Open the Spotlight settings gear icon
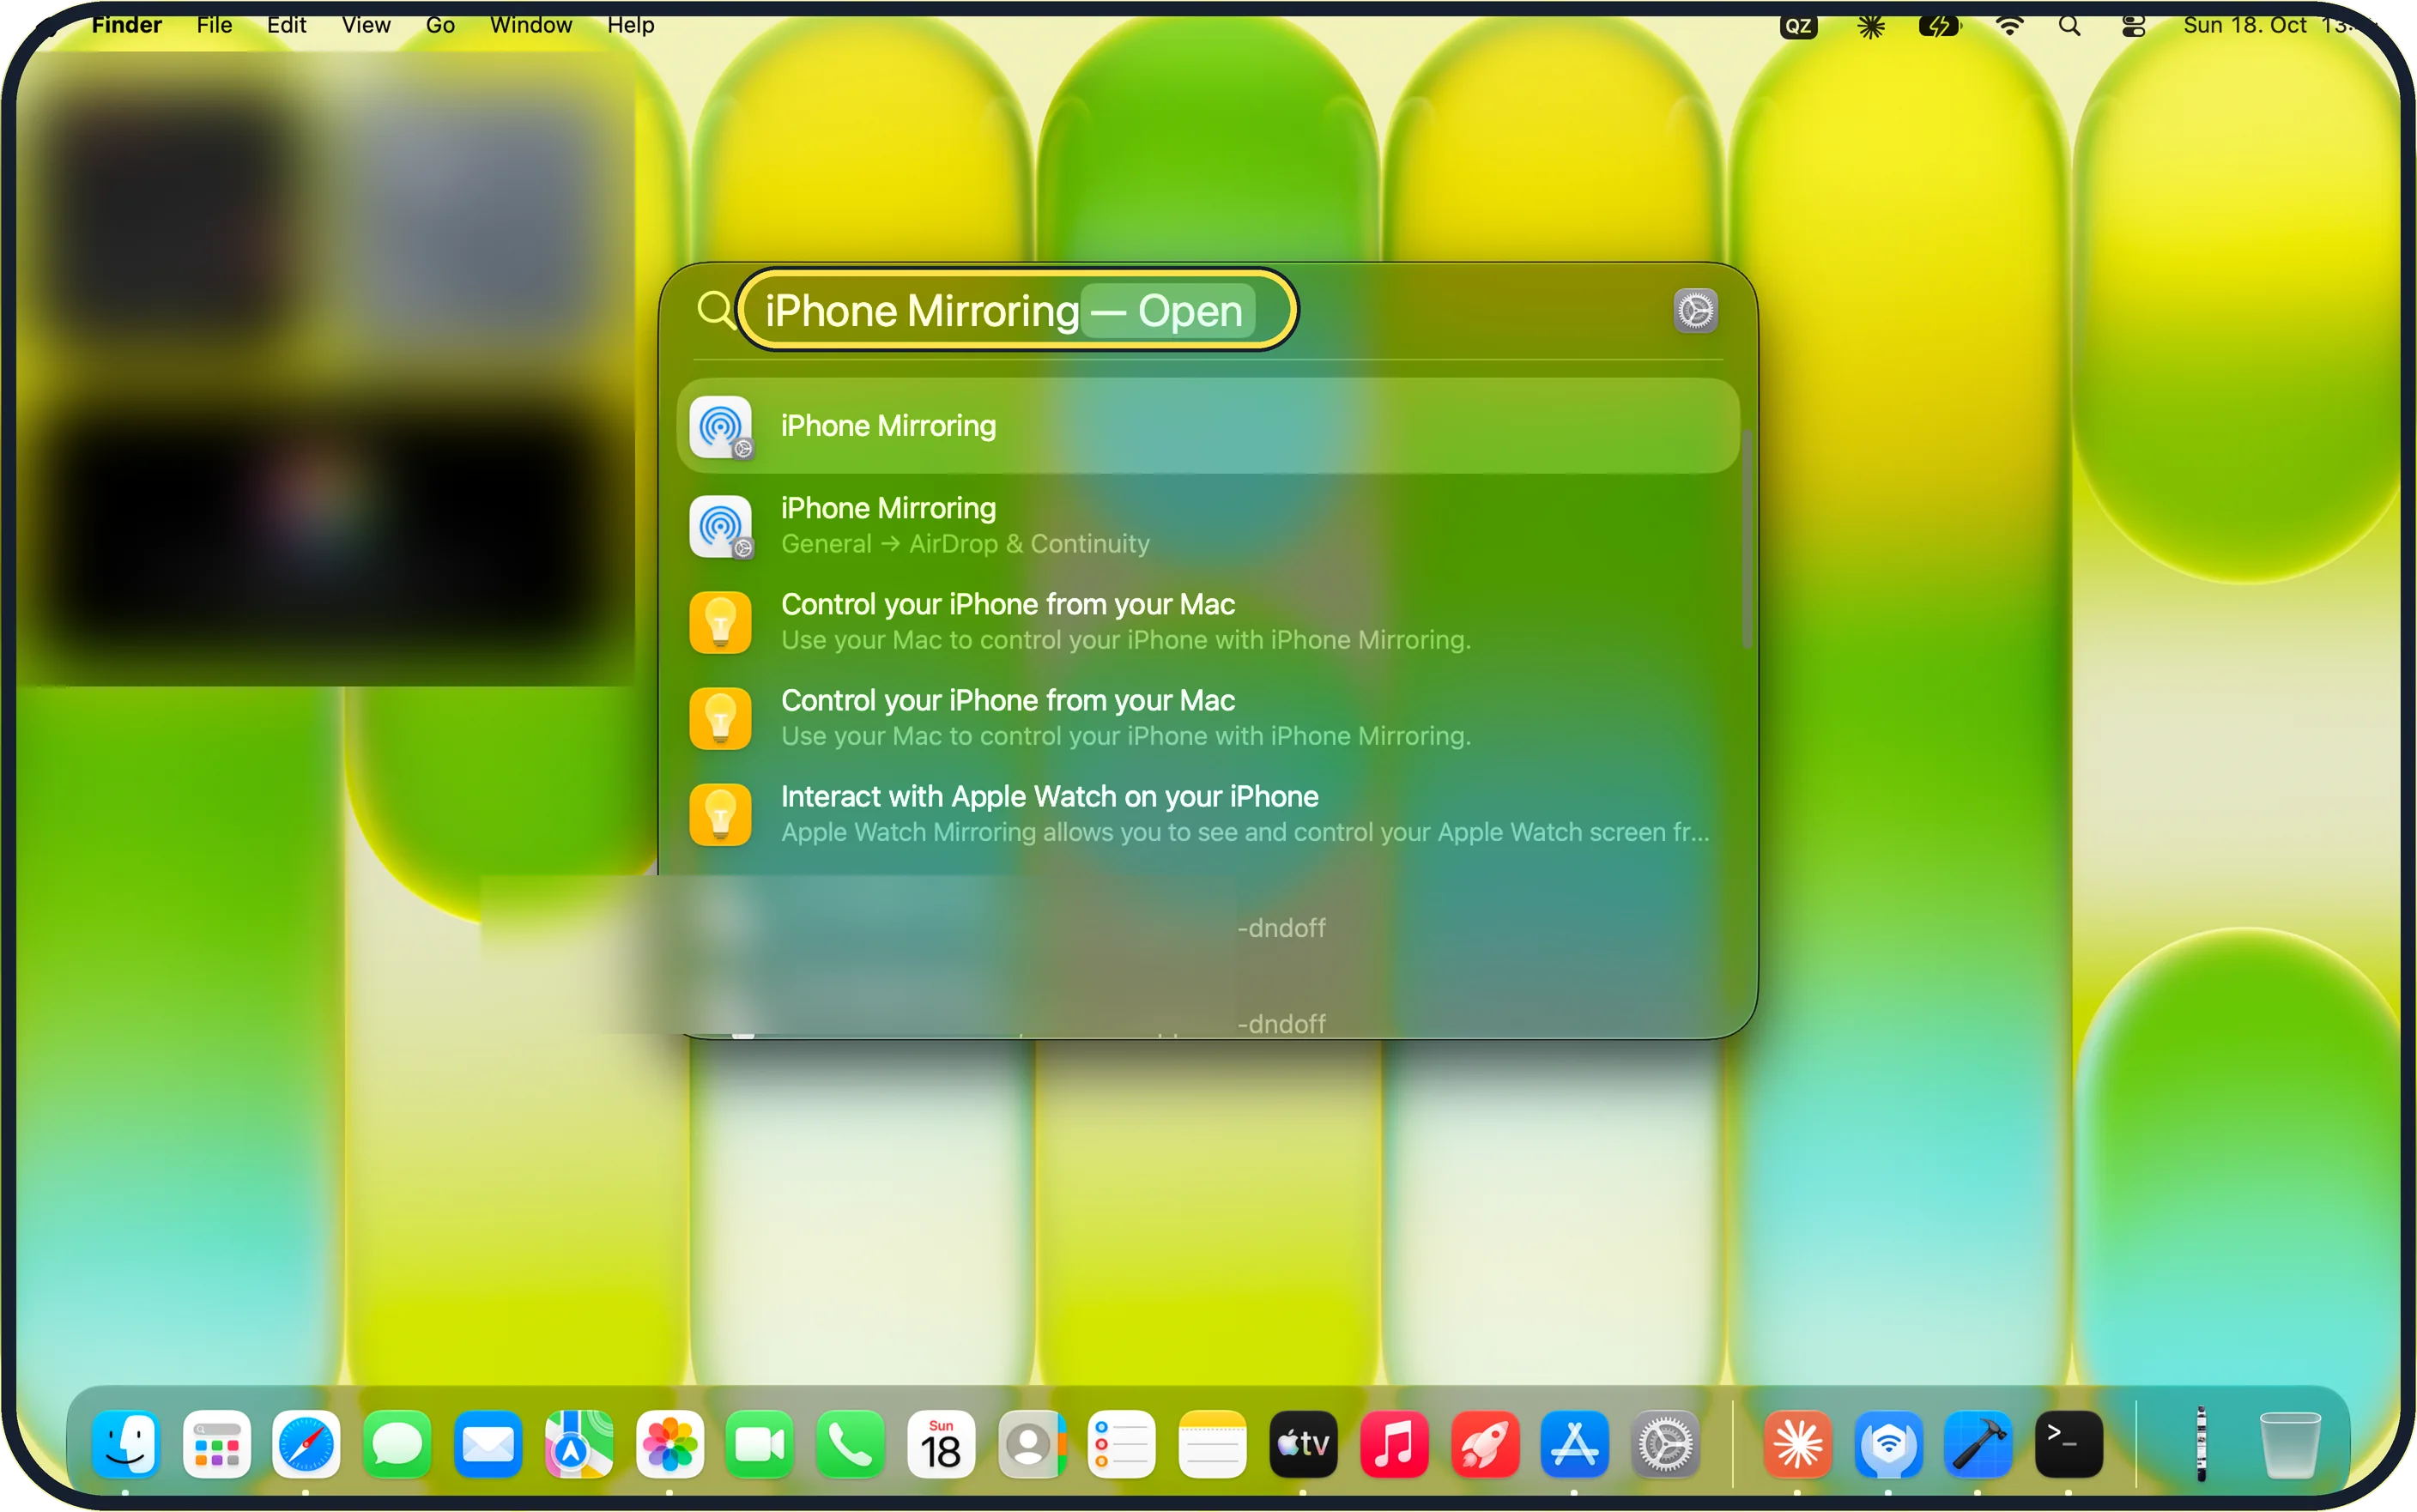Screen dimensions: 2417x1512 coord(1695,311)
